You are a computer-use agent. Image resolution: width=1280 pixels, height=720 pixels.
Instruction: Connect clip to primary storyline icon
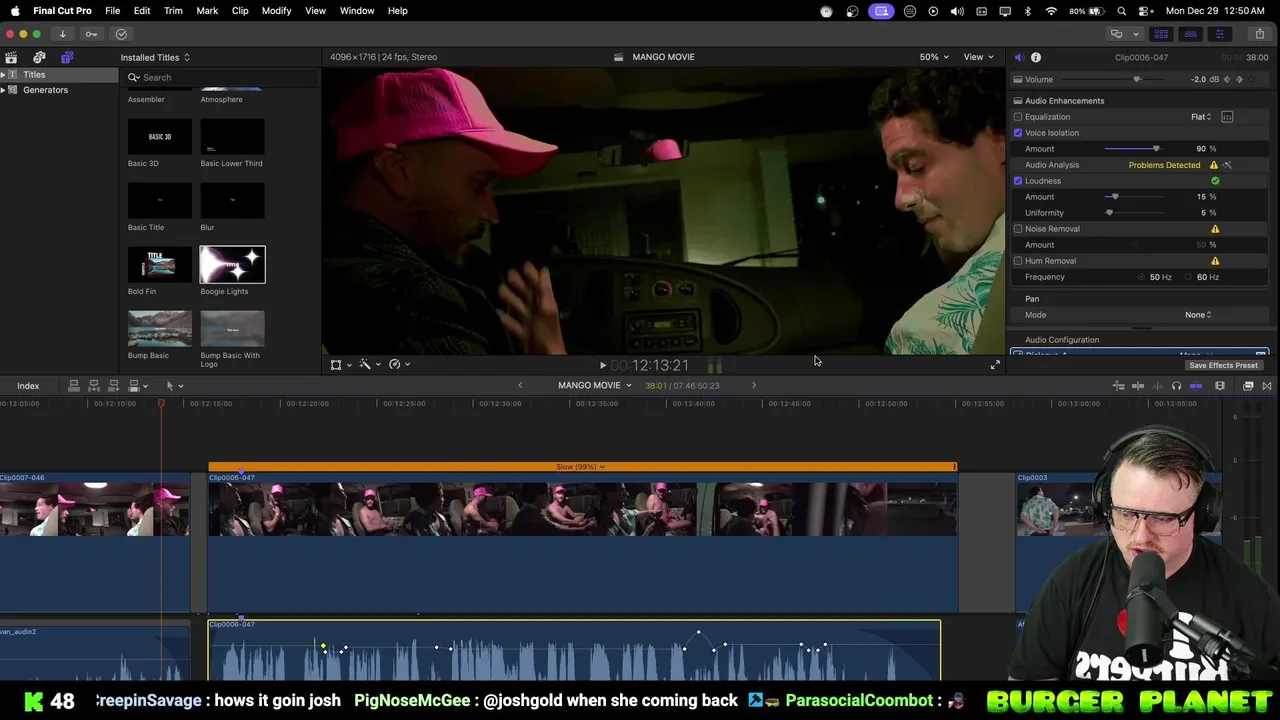coord(73,386)
